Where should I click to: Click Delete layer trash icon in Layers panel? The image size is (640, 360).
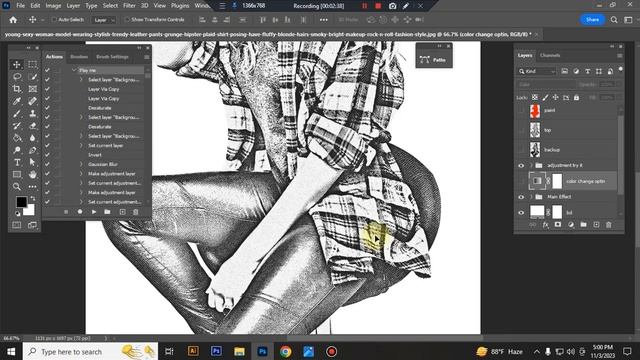tap(609, 225)
